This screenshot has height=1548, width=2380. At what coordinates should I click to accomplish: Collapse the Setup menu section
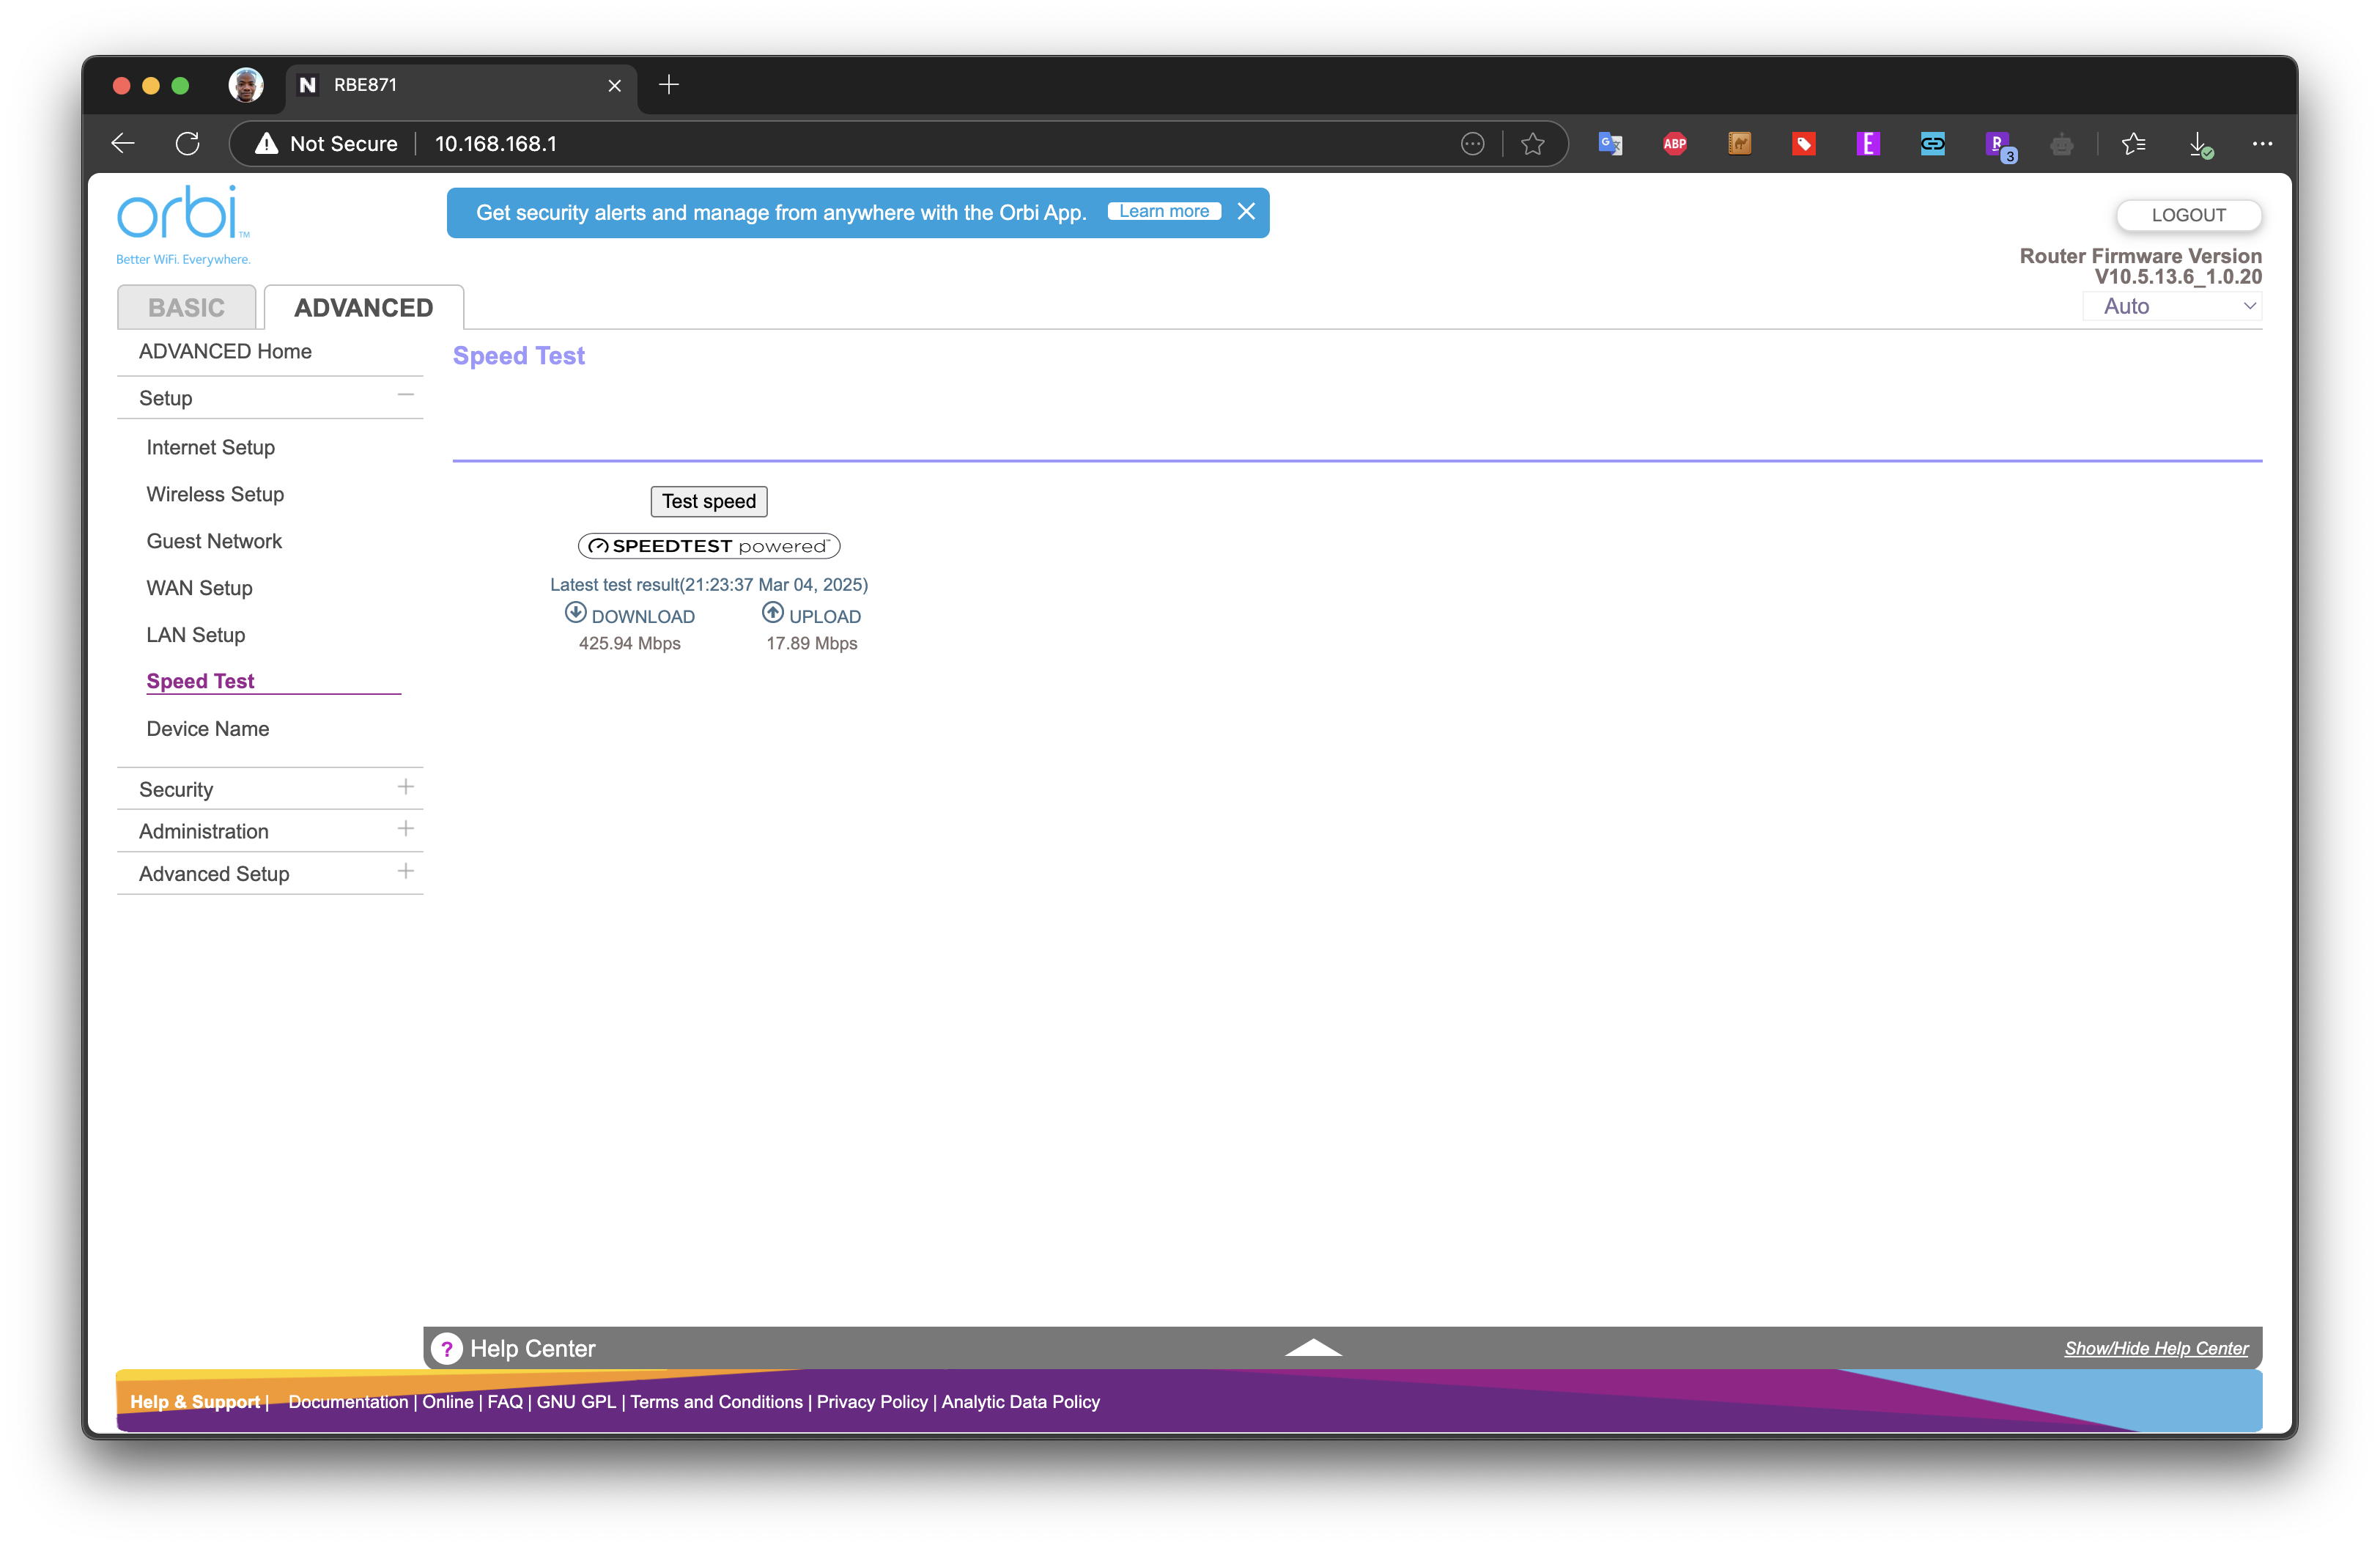point(405,396)
